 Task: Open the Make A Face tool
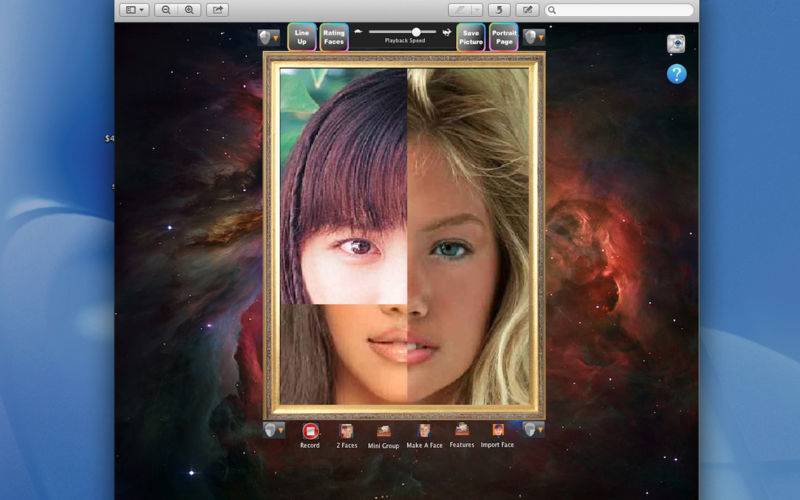(x=424, y=431)
